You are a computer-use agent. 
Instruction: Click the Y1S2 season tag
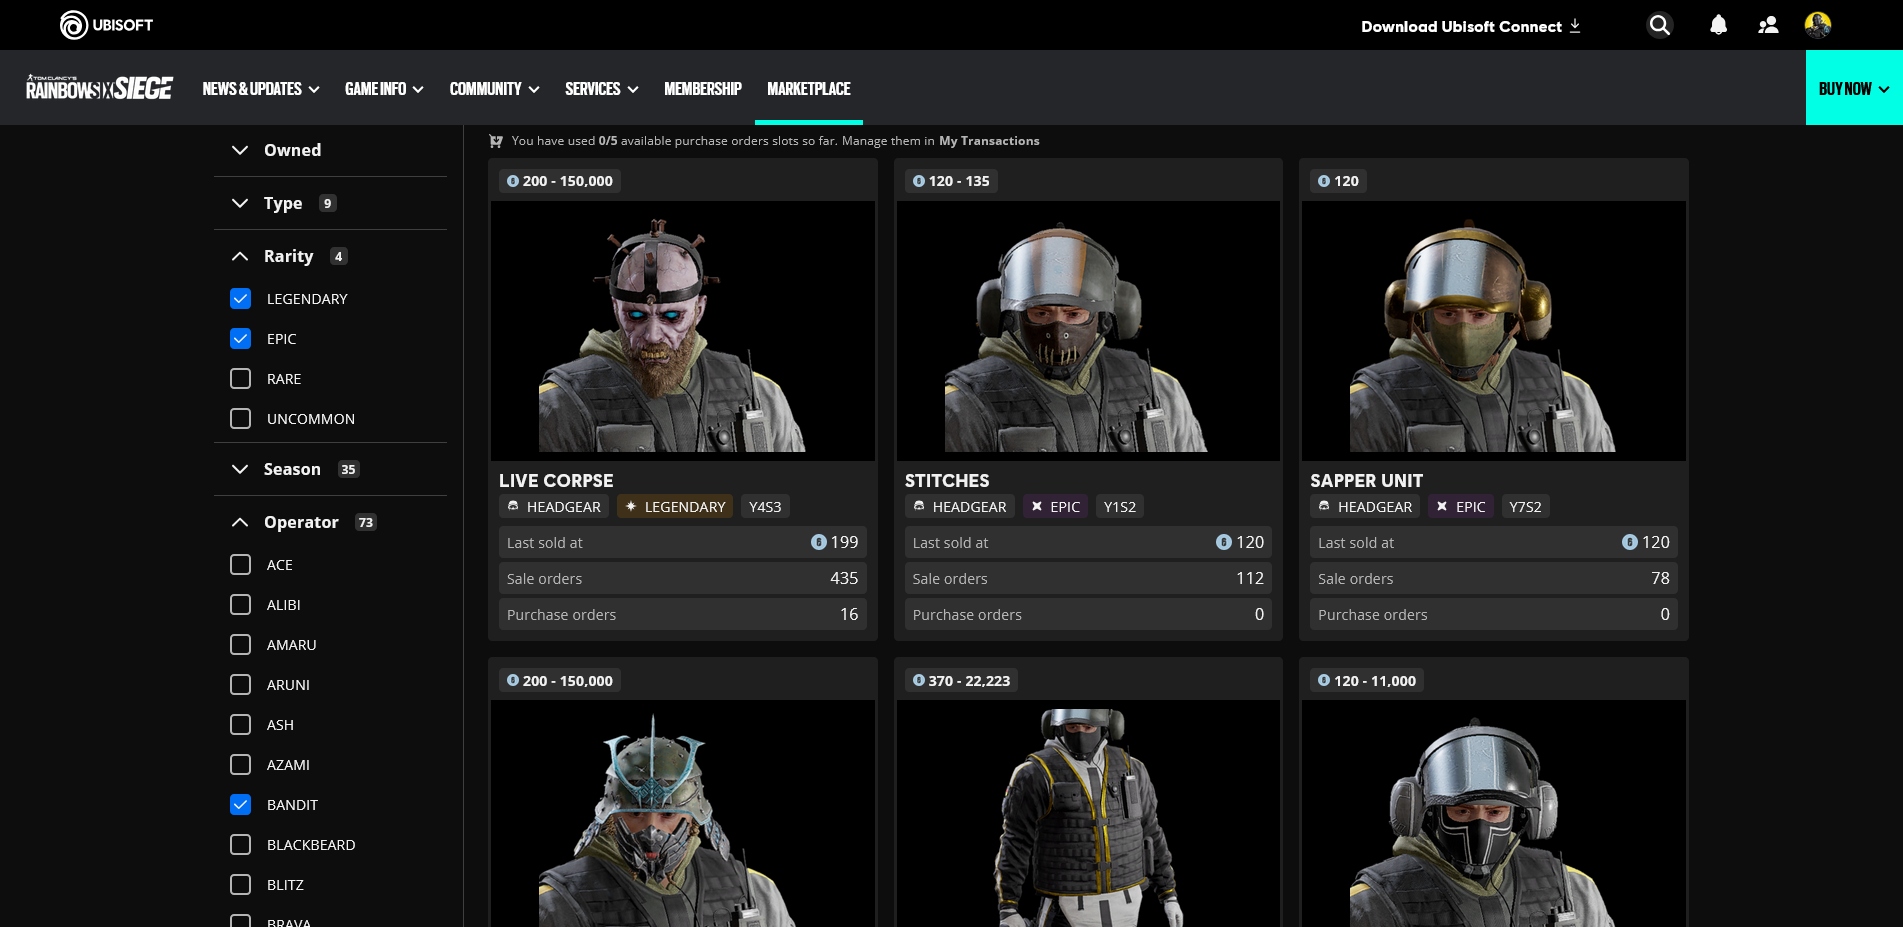point(1120,506)
